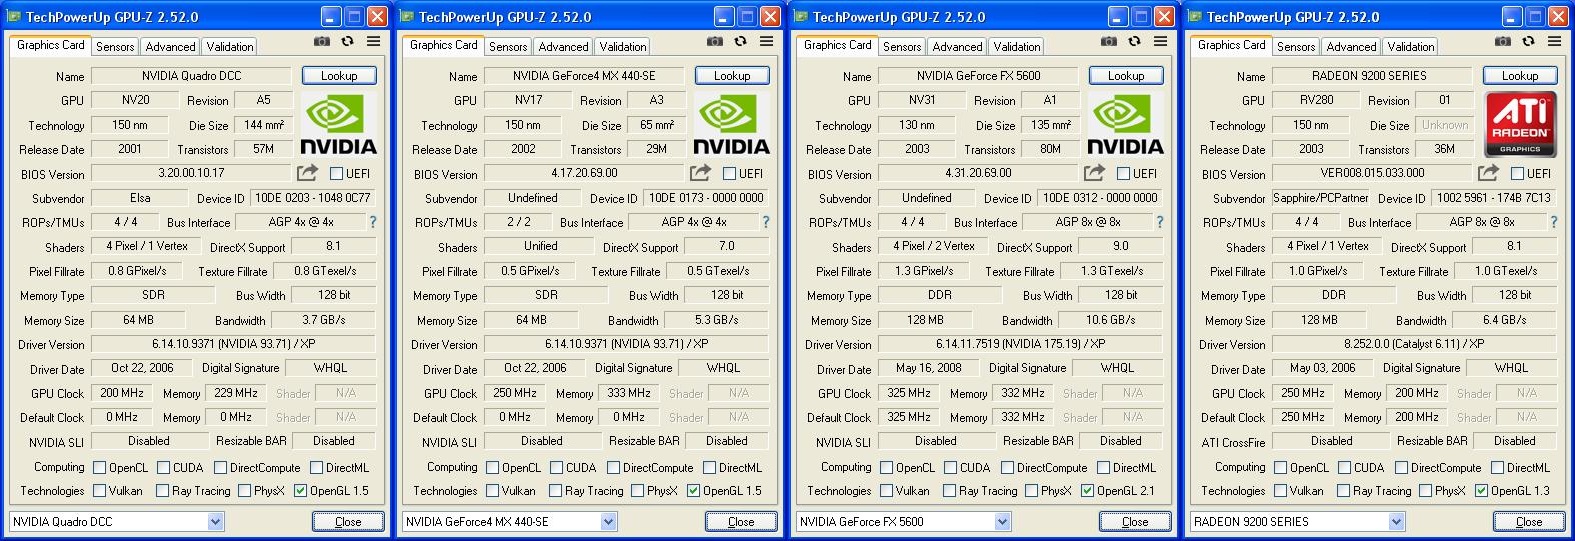Click Close button in RADEON 9200 window
This screenshot has width=1575, height=541.
point(1529,522)
